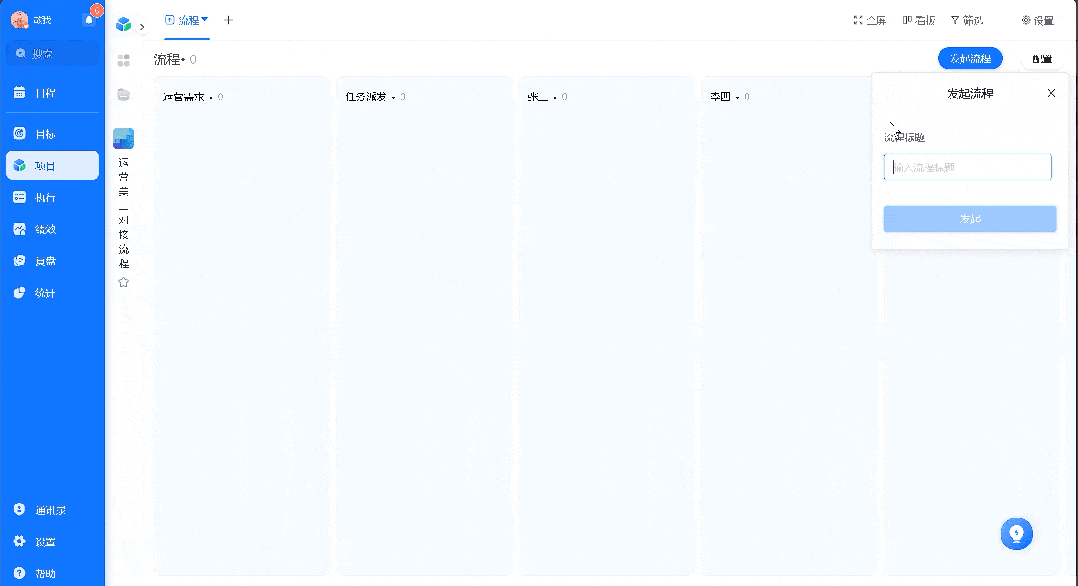
Task: Open the 统计 statistics module
Action: [52, 291]
